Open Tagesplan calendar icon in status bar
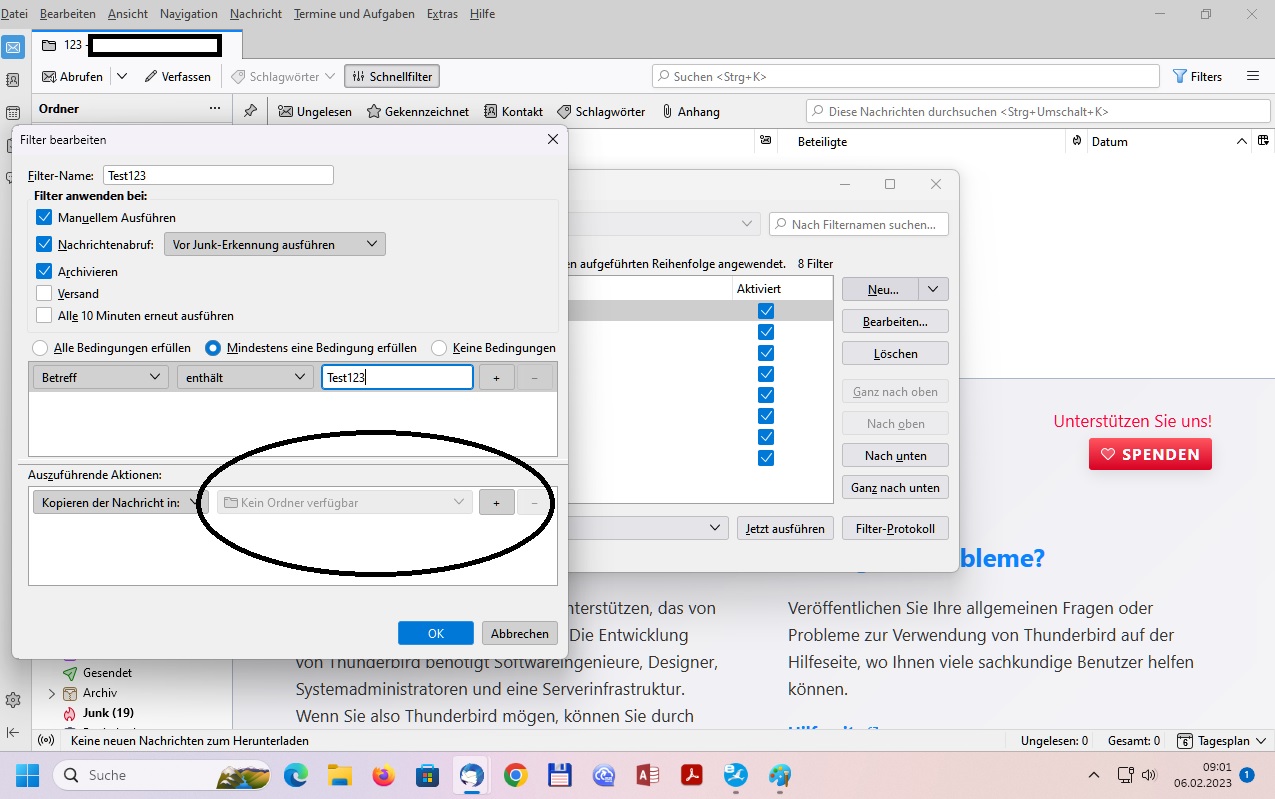The height and width of the screenshot is (799, 1275). [1185, 741]
